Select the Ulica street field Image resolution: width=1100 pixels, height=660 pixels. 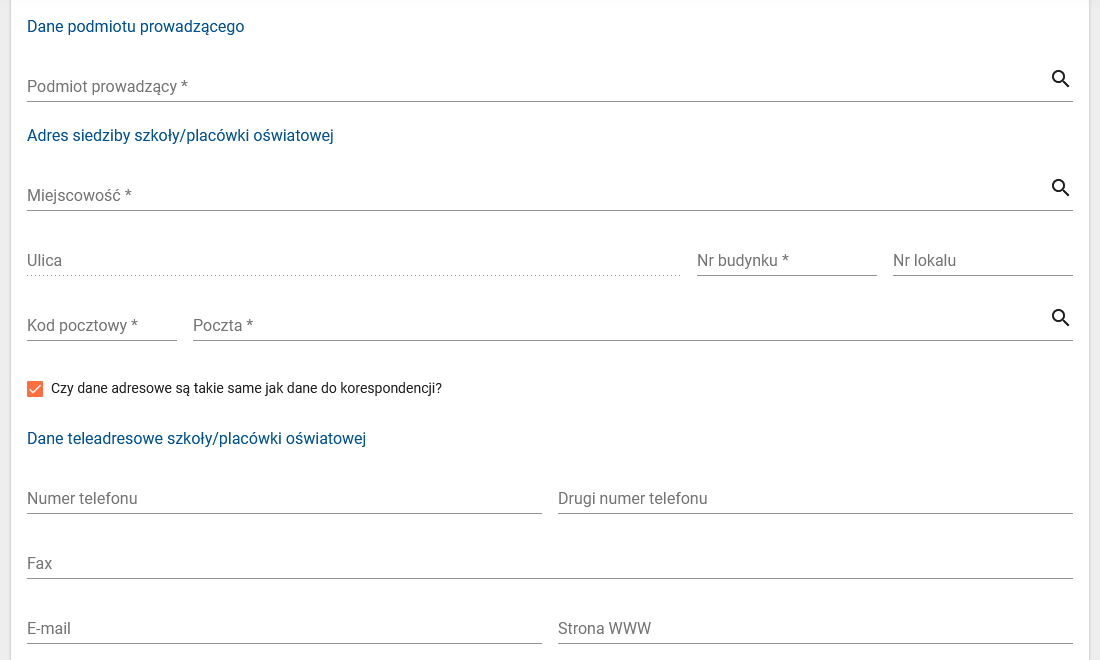coord(353,261)
